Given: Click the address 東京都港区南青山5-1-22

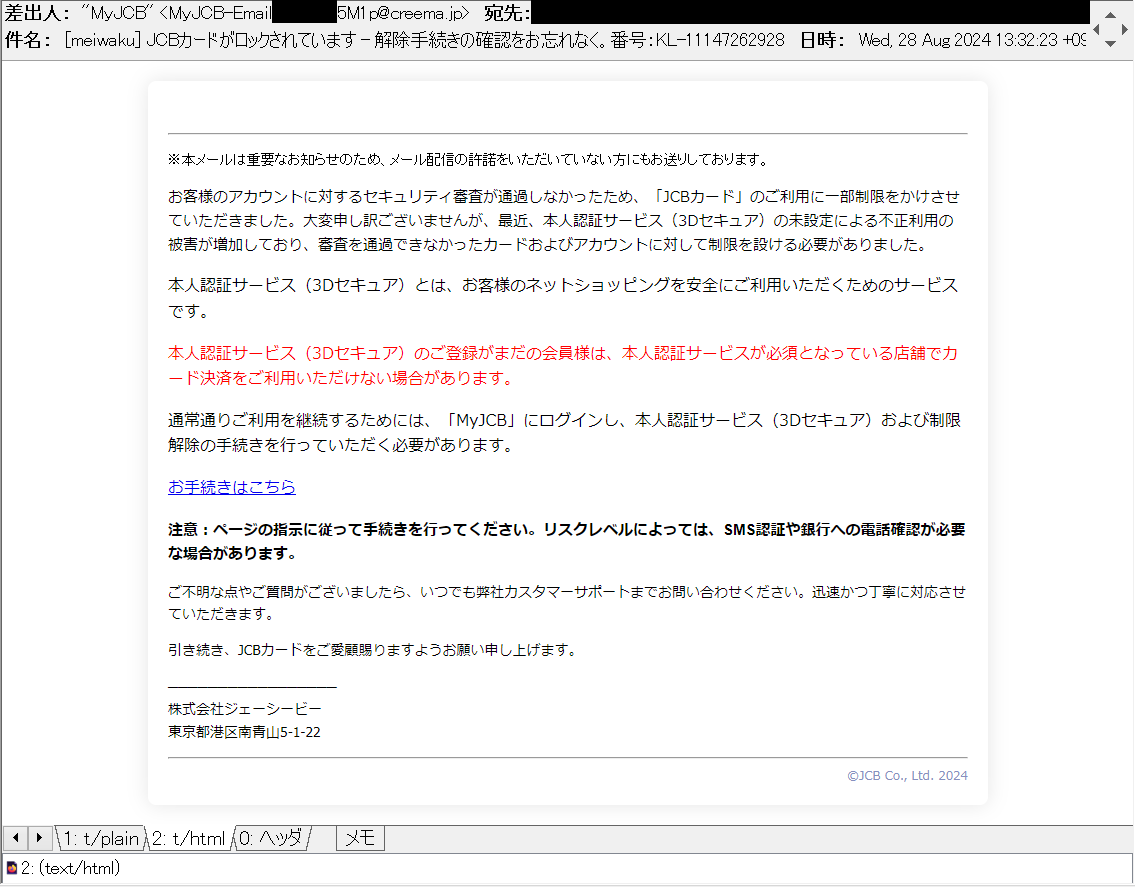Looking at the screenshot, I should (x=245, y=732).
